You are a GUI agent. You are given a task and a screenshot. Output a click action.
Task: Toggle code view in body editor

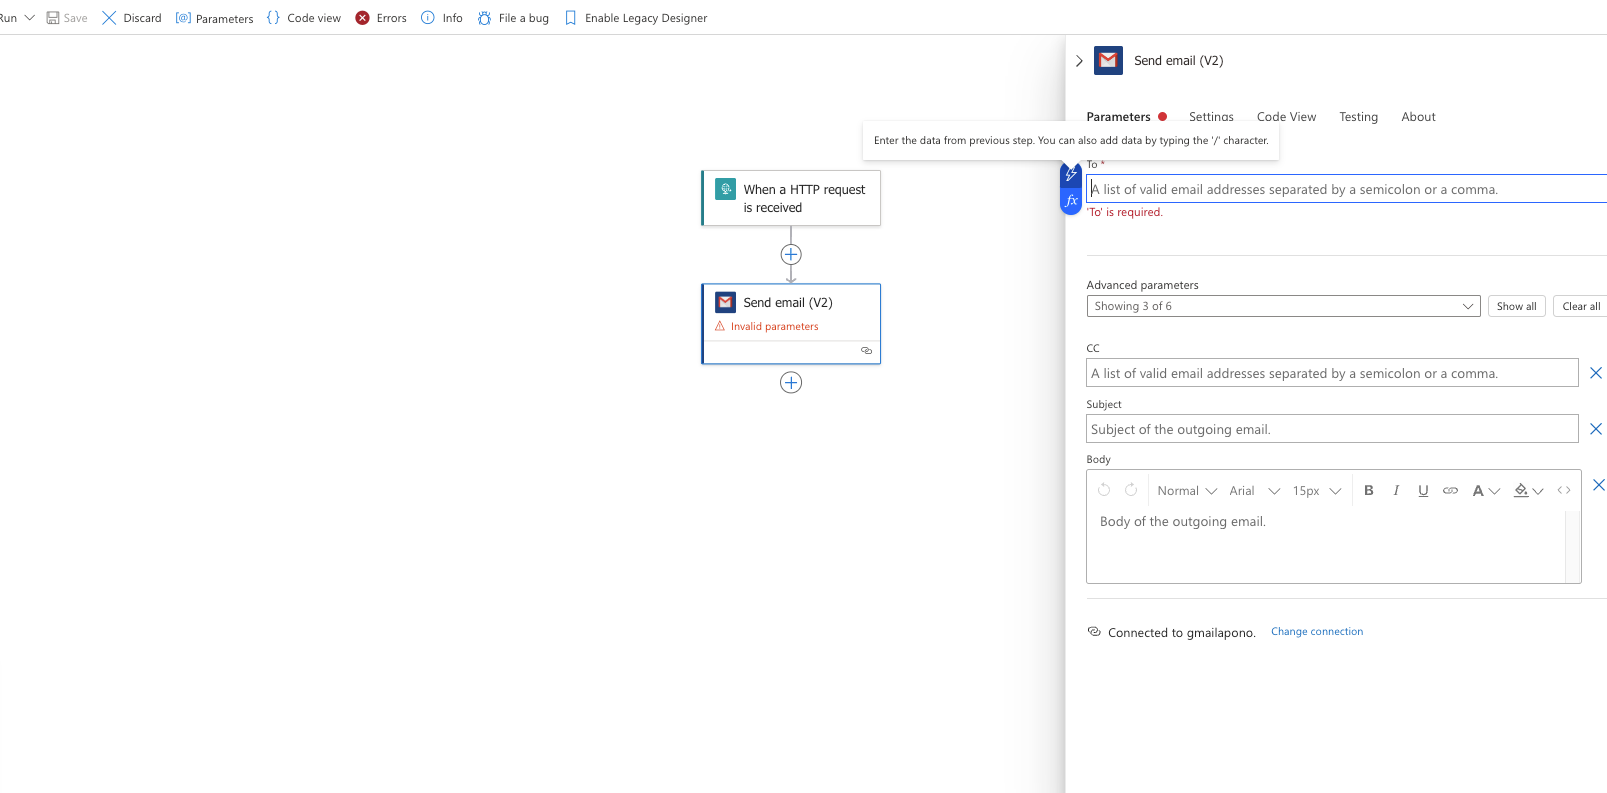1563,490
